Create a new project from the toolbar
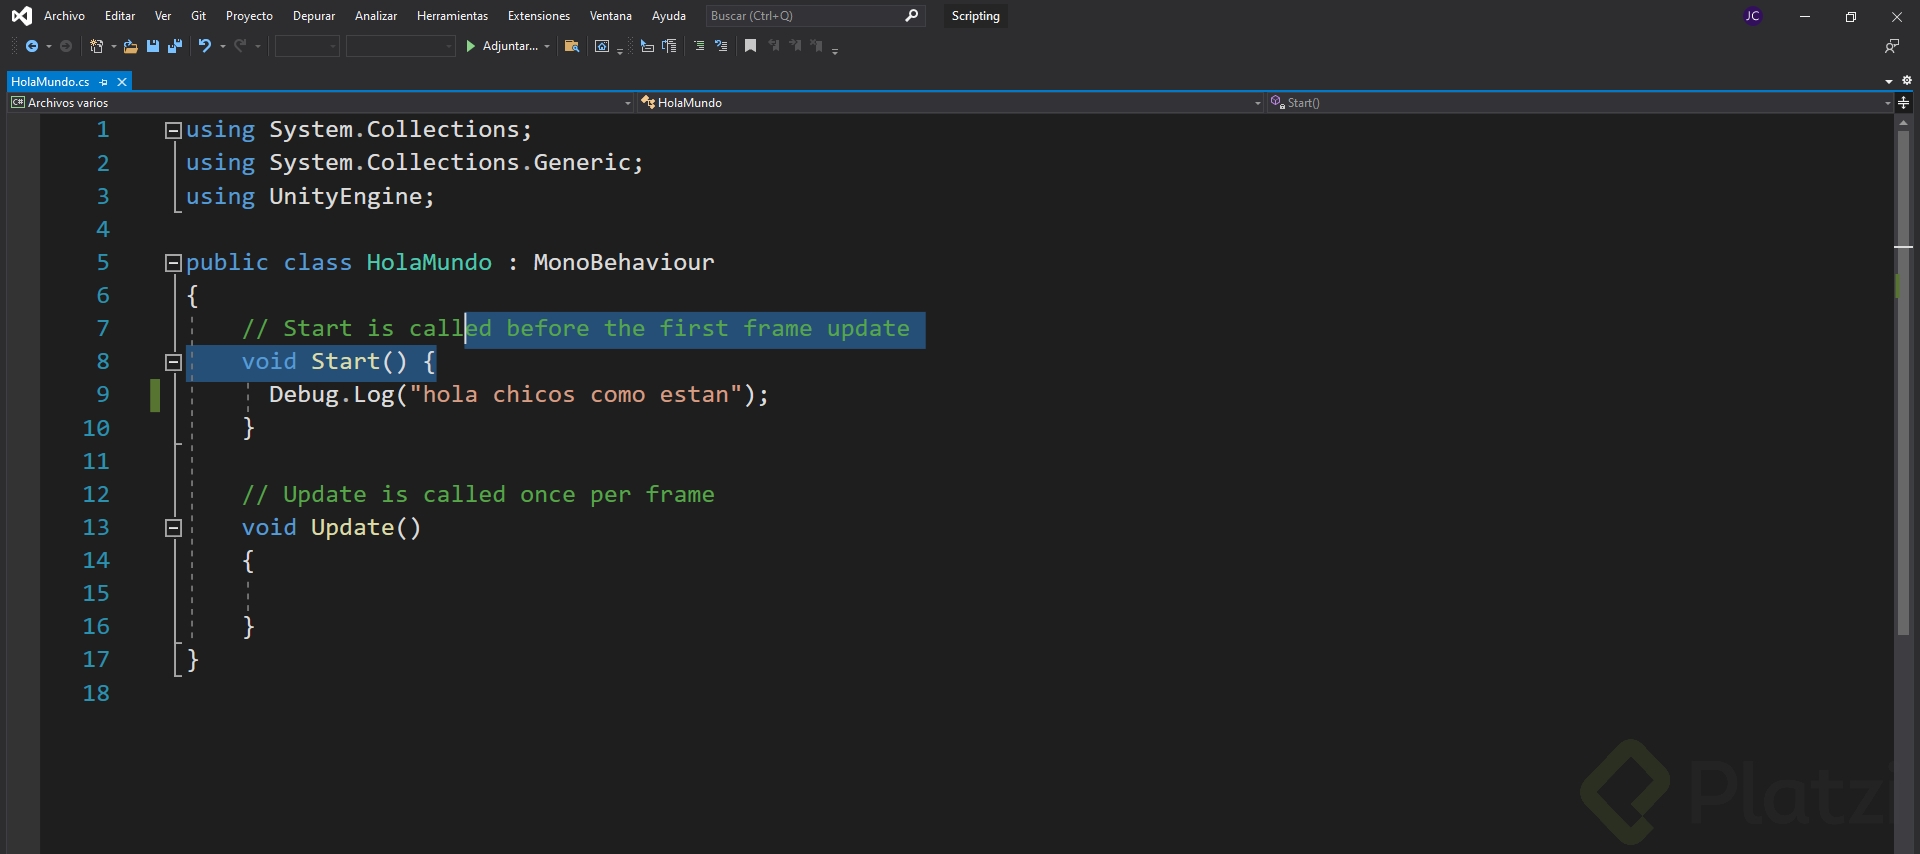The width and height of the screenshot is (1920, 854). click(97, 46)
